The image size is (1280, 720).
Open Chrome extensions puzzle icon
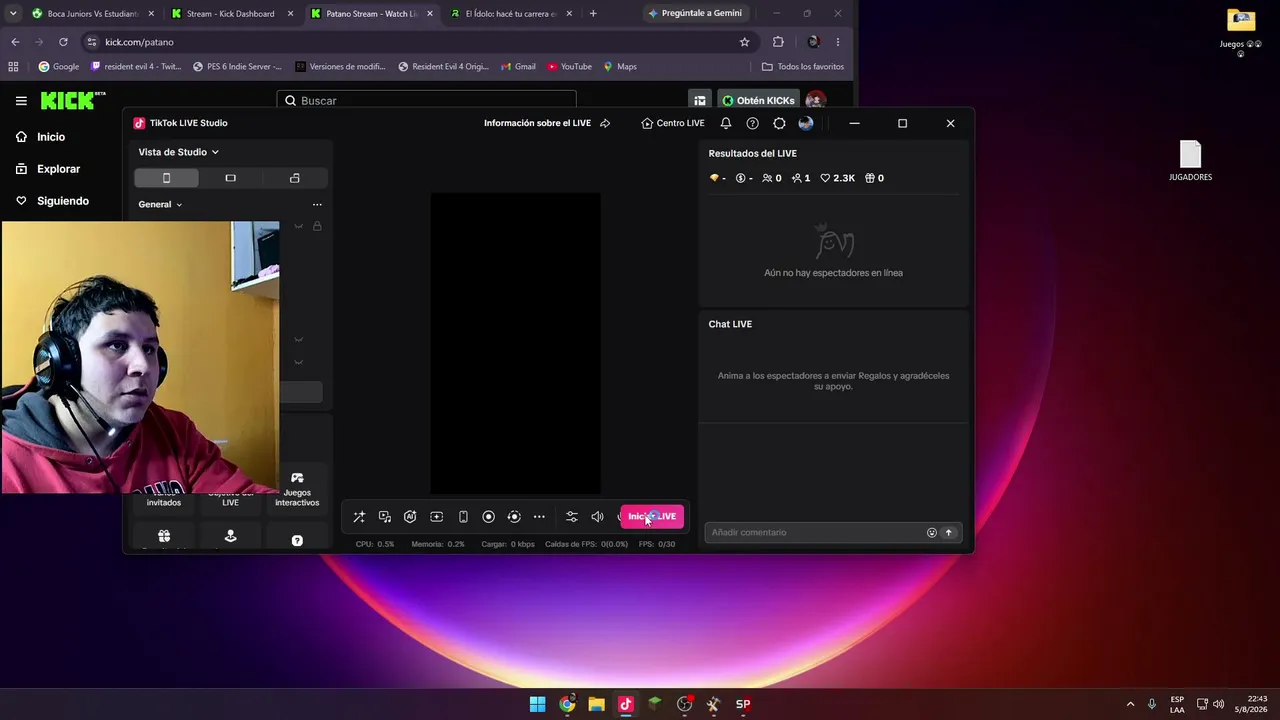pyautogui.click(x=778, y=42)
